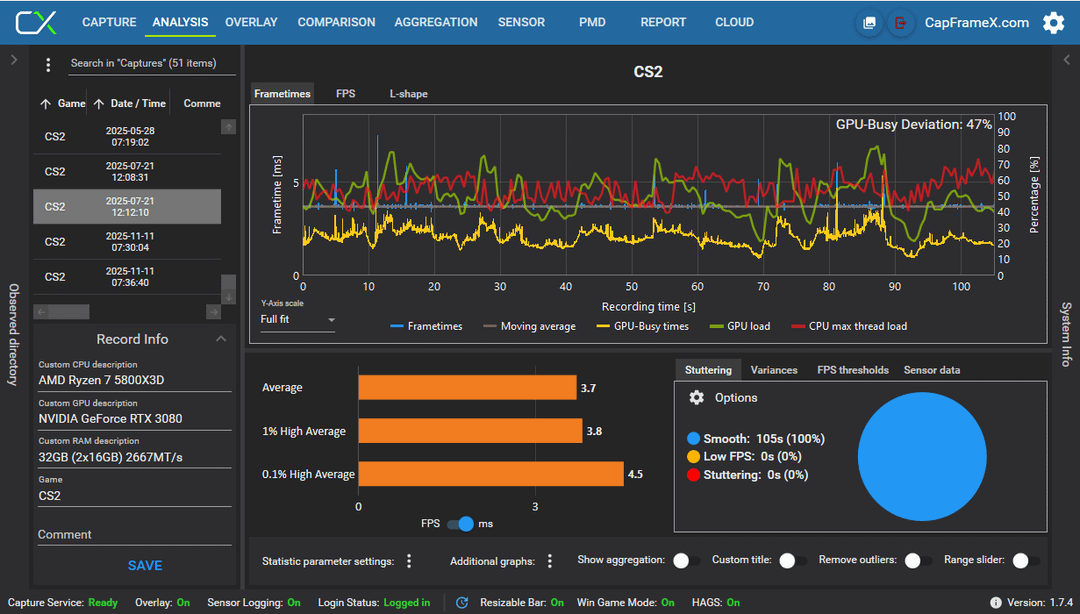1080x614 pixels.
Task: Collapse the Record Info panel
Action: coord(220,339)
